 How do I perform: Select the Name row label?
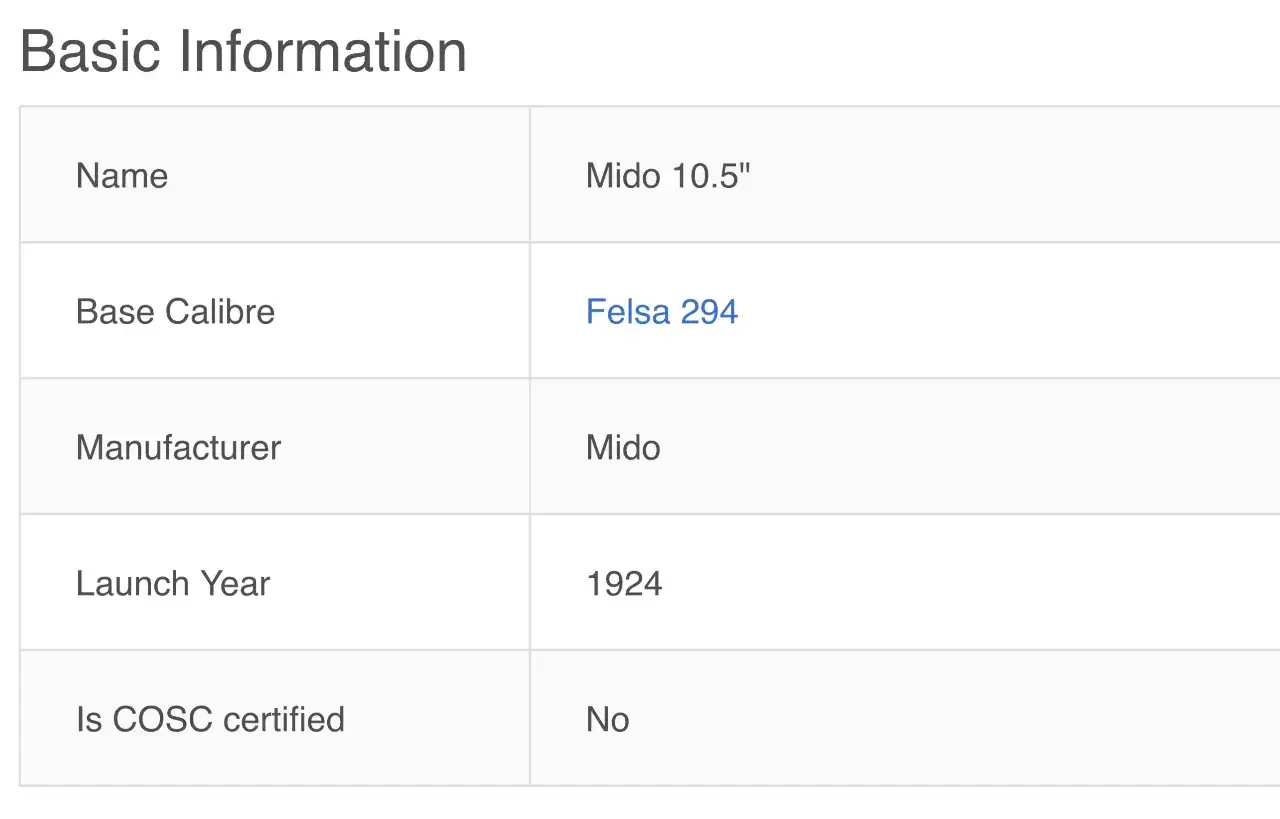pyautogui.click(x=122, y=175)
